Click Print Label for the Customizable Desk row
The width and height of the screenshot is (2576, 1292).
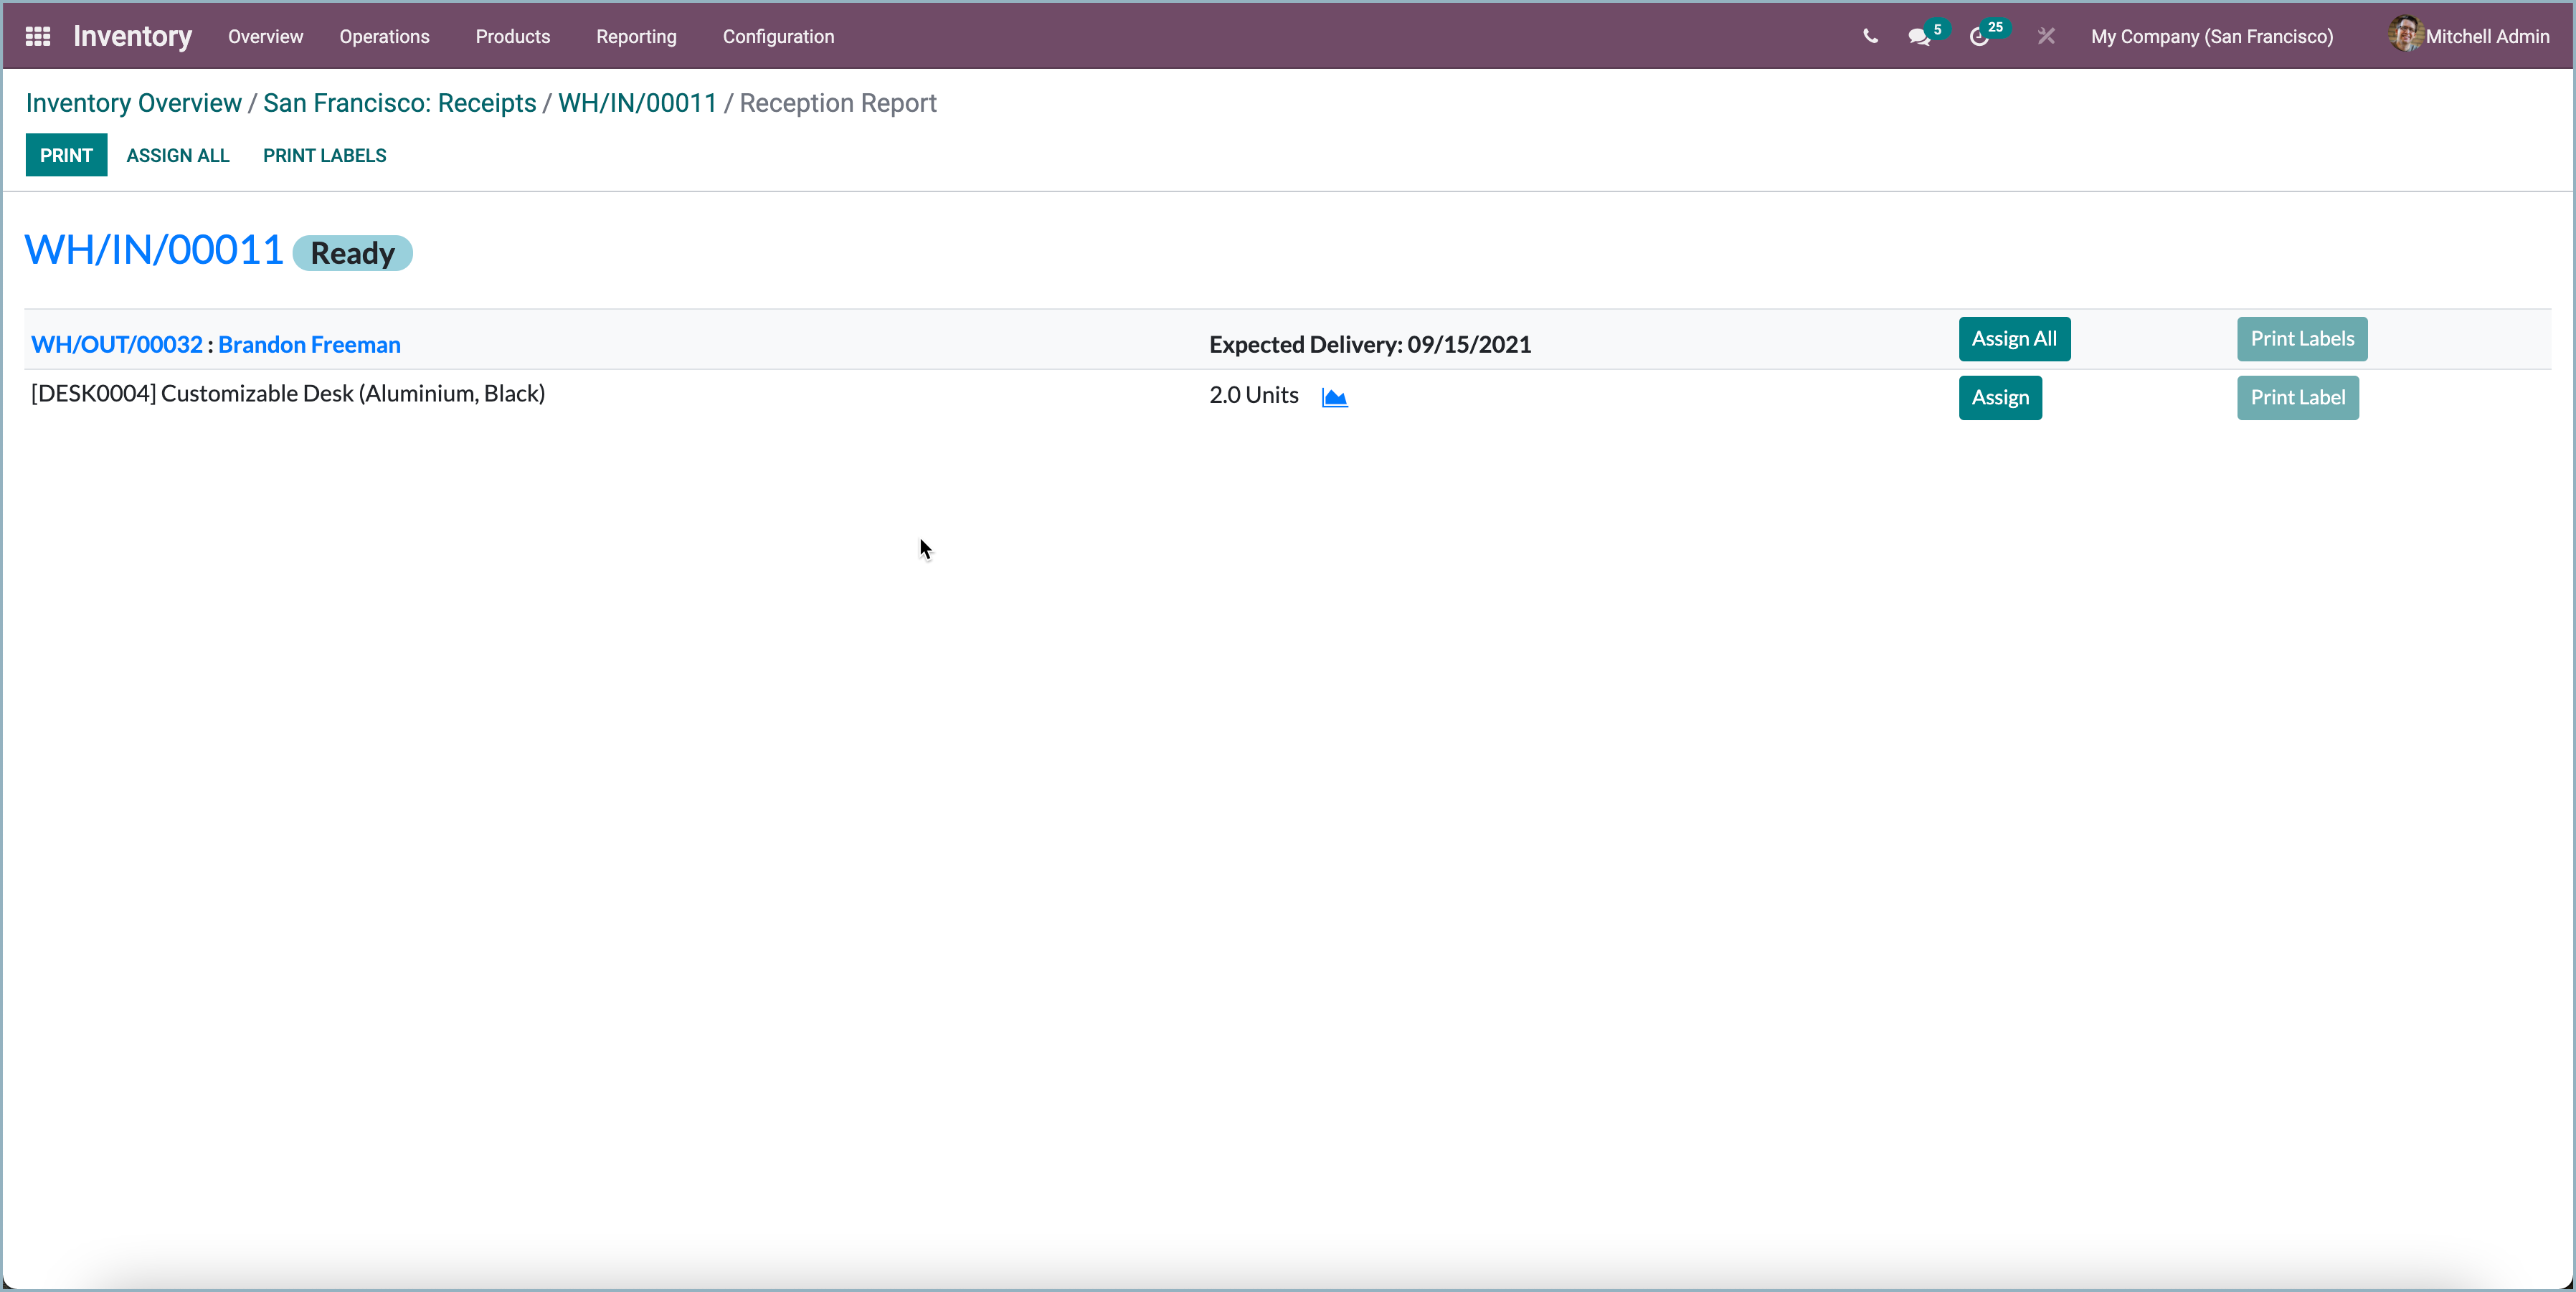(2297, 397)
